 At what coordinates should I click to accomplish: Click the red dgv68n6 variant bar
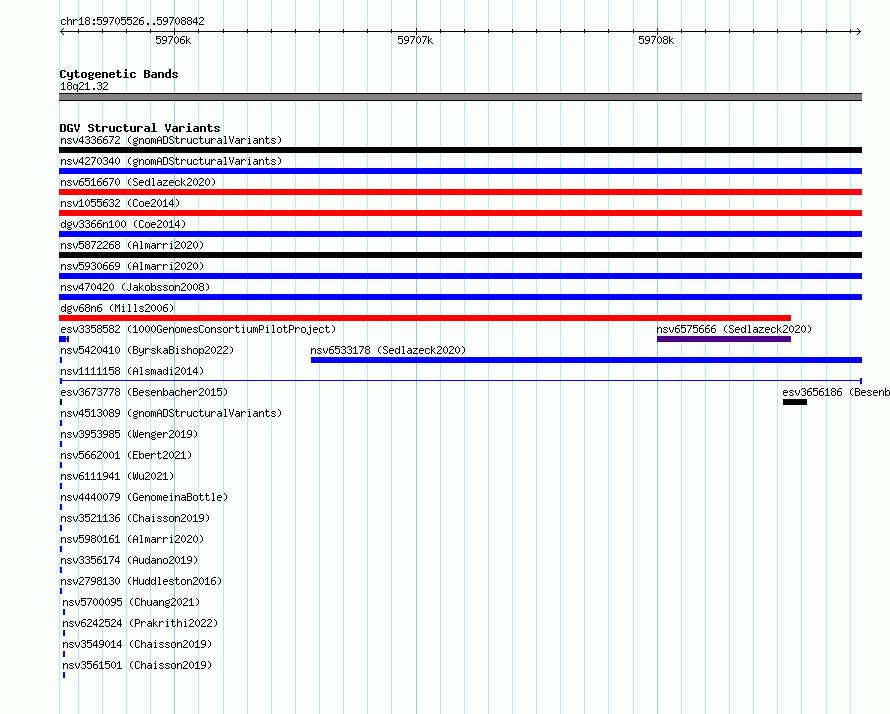coord(425,318)
